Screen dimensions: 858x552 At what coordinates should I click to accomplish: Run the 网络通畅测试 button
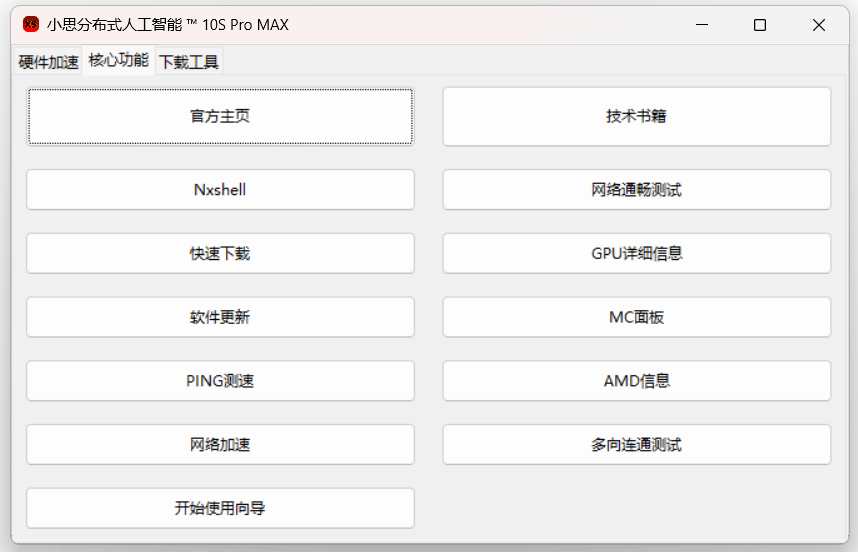click(x=636, y=189)
